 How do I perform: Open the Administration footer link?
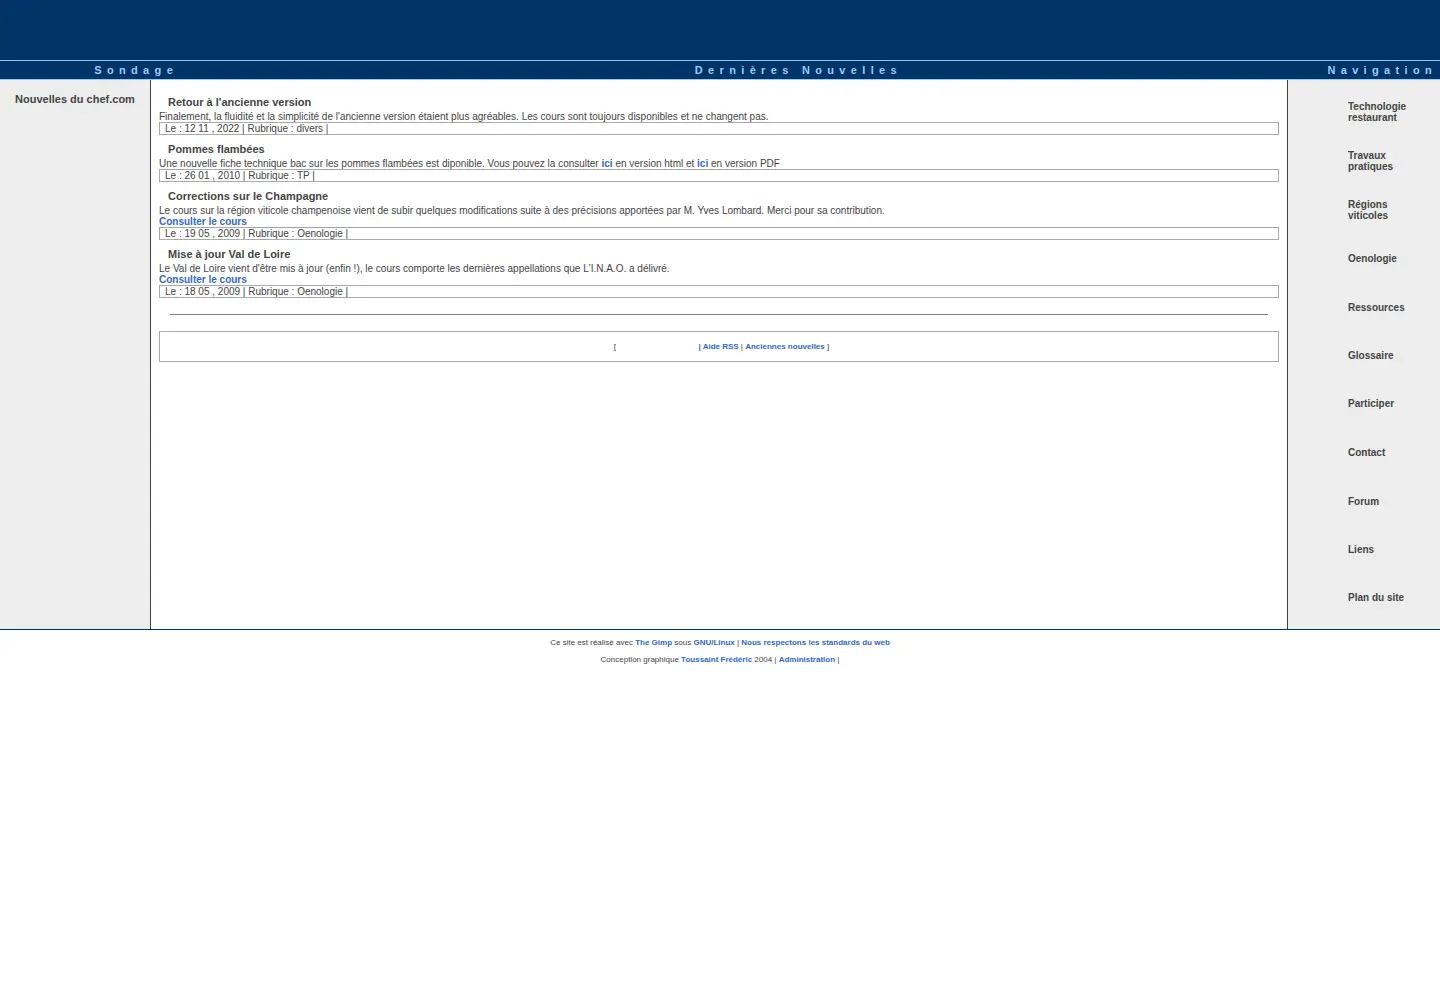[807, 660]
